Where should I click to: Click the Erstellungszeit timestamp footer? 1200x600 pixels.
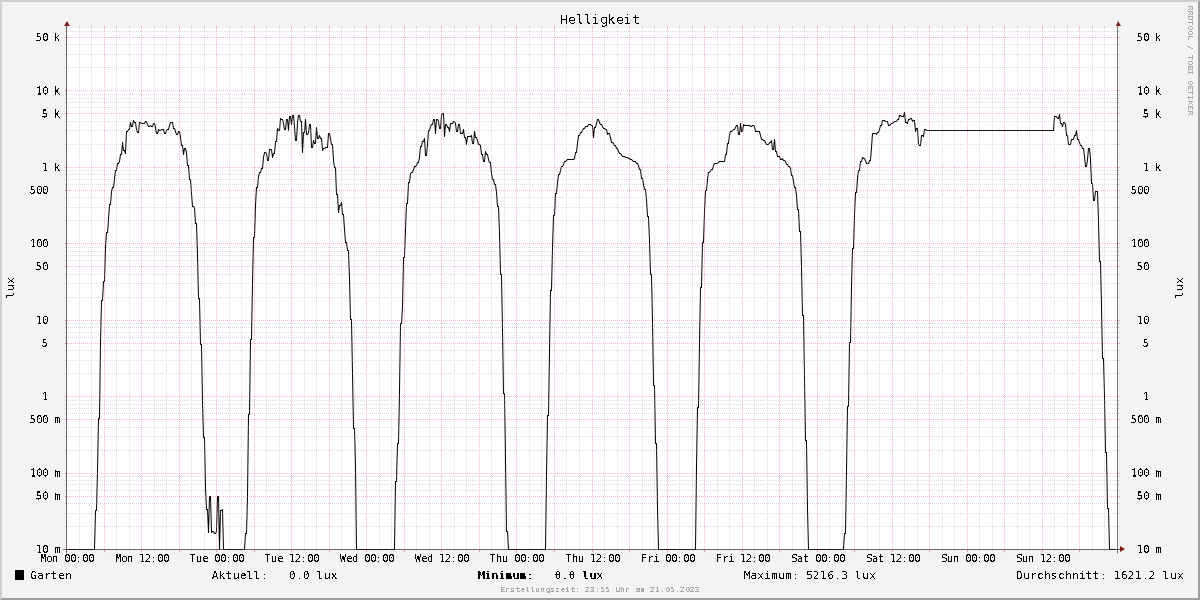[600, 590]
